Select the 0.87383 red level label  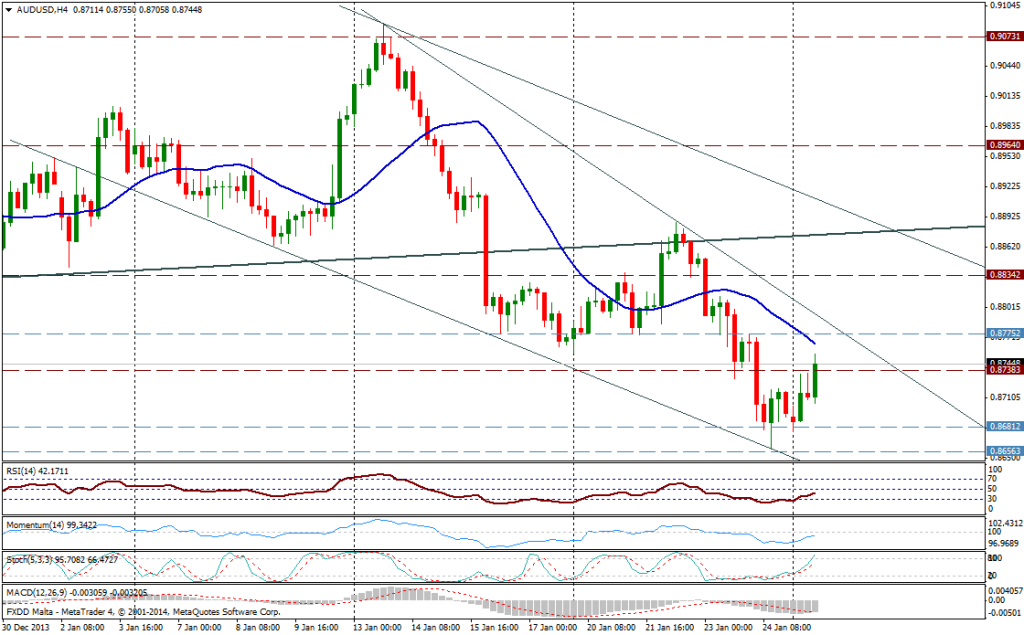coord(1003,371)
